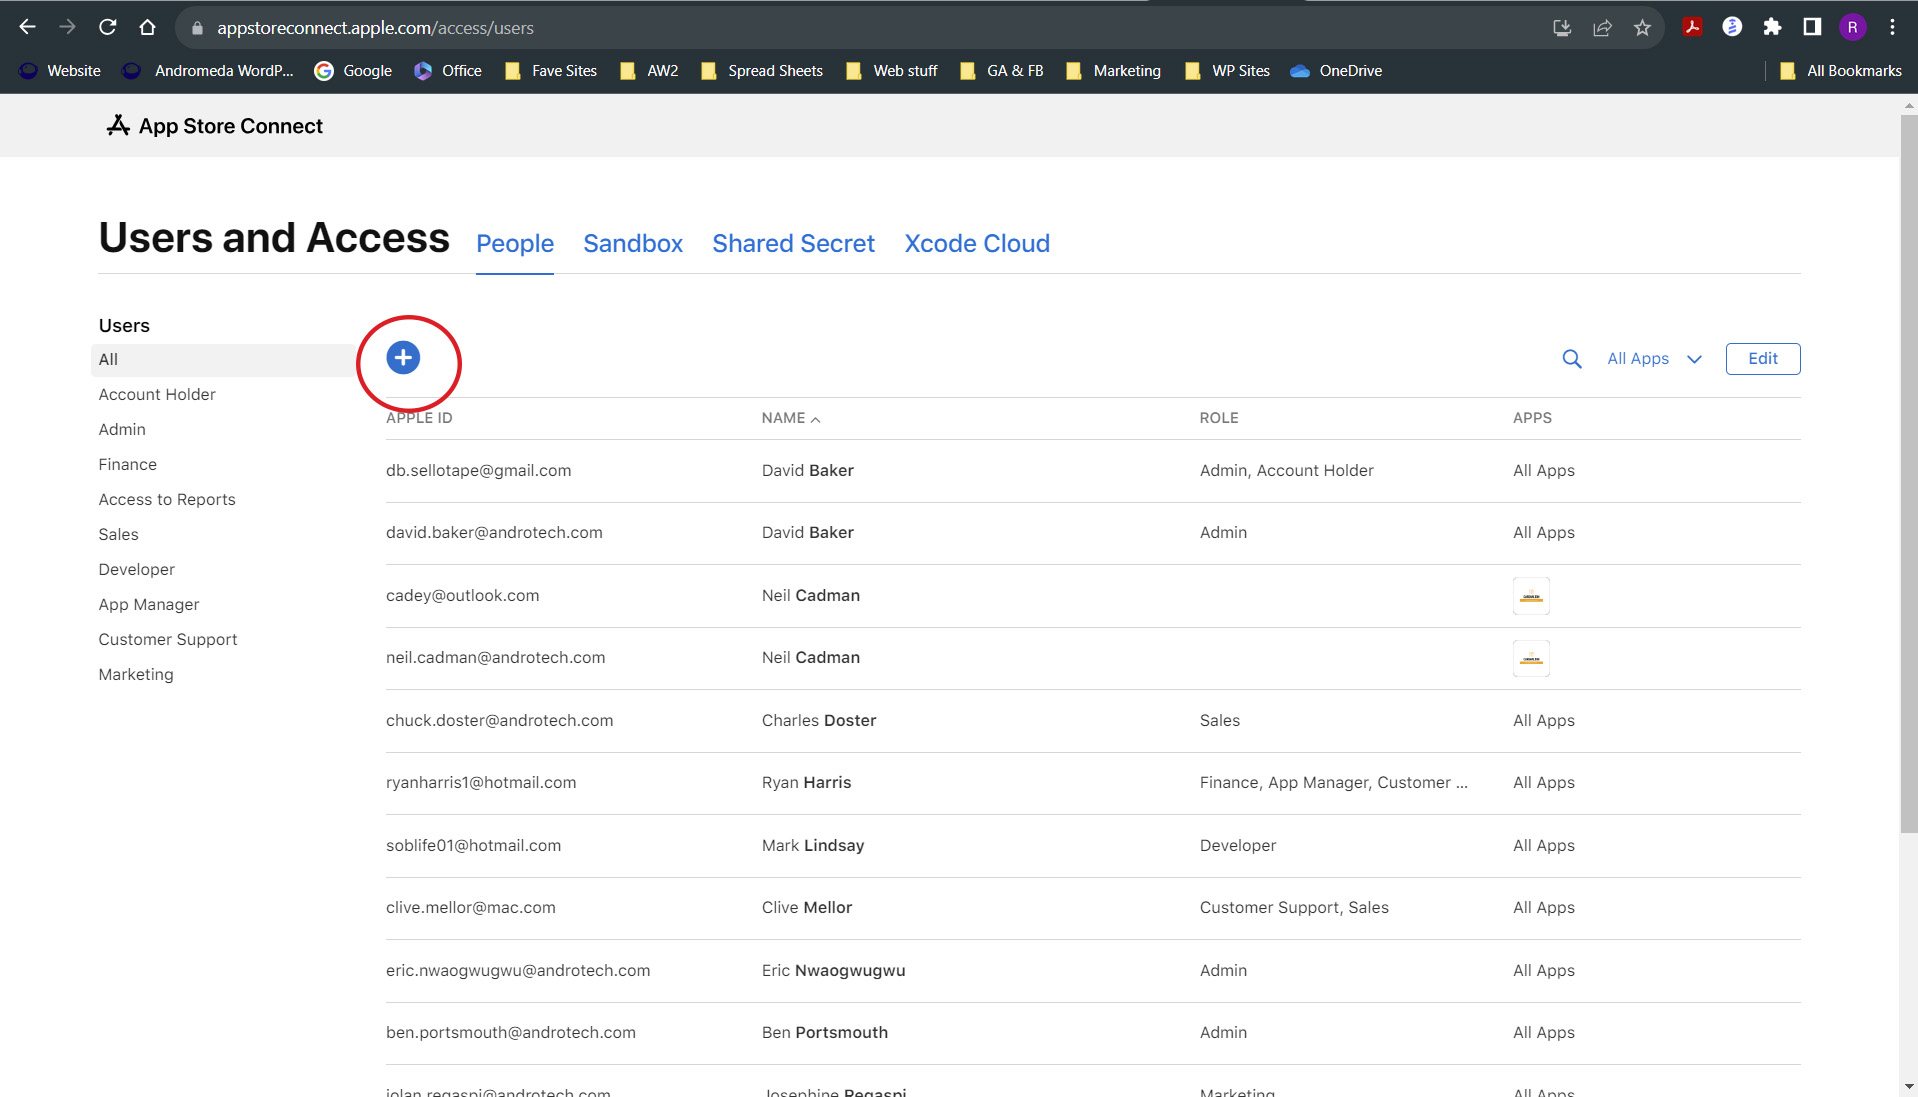This screenshot has width=1918, height=1097.
Task: Bookmark this page with the star icon
Action: point(1642,28)
